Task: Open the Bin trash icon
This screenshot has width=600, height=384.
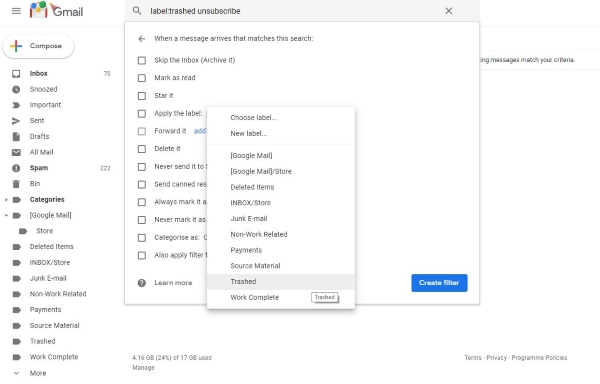Action: point(16,184)
